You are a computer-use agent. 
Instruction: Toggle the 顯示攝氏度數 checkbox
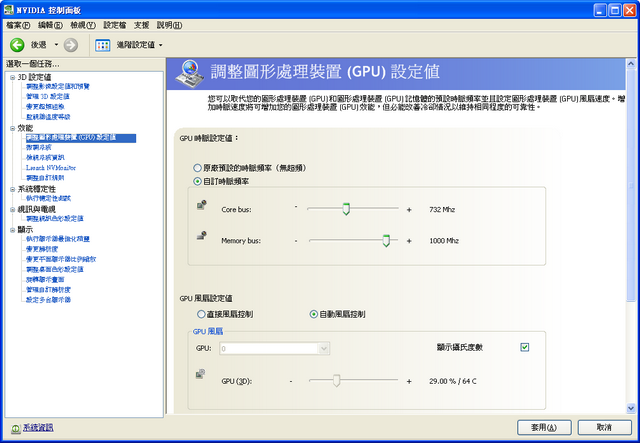point(524,347)
